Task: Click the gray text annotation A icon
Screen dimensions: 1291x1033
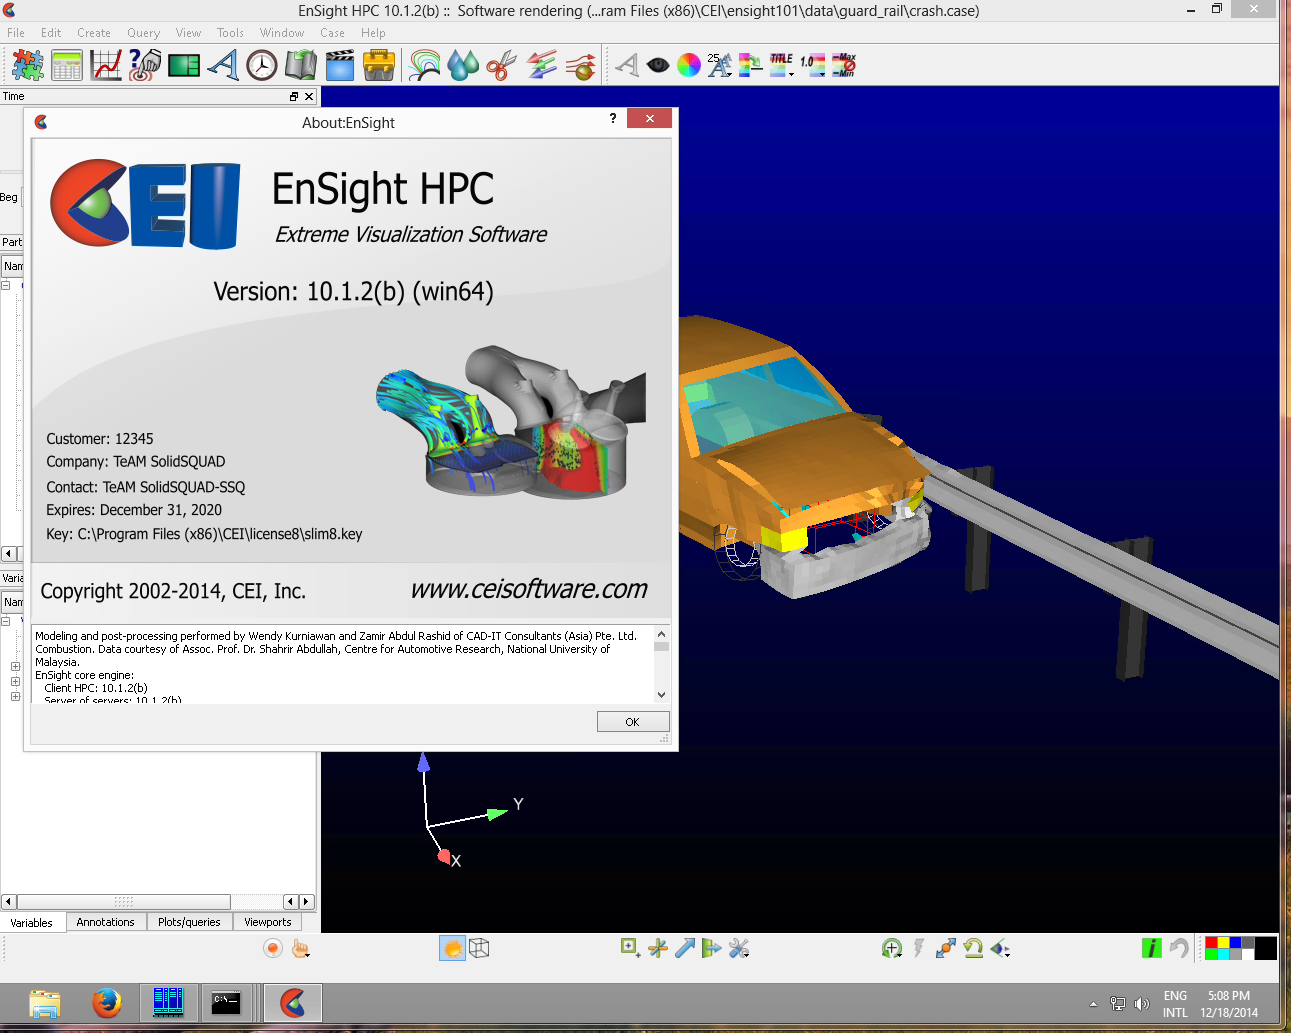Action: point(627,66)
